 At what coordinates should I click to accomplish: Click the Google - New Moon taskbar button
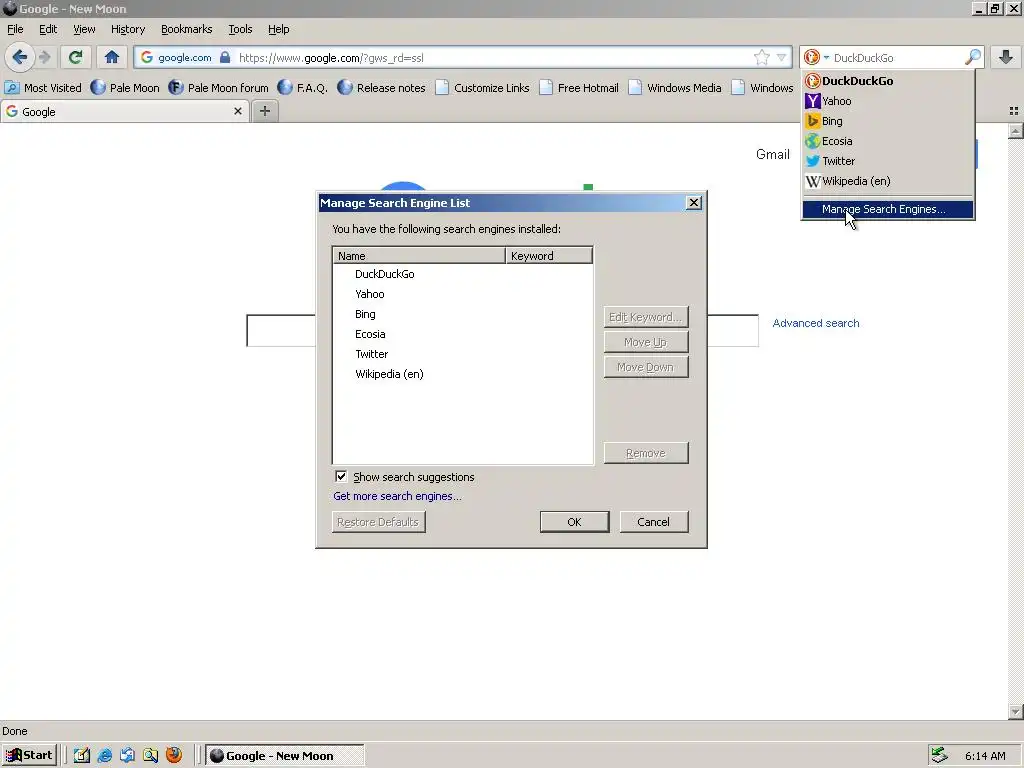285,756
